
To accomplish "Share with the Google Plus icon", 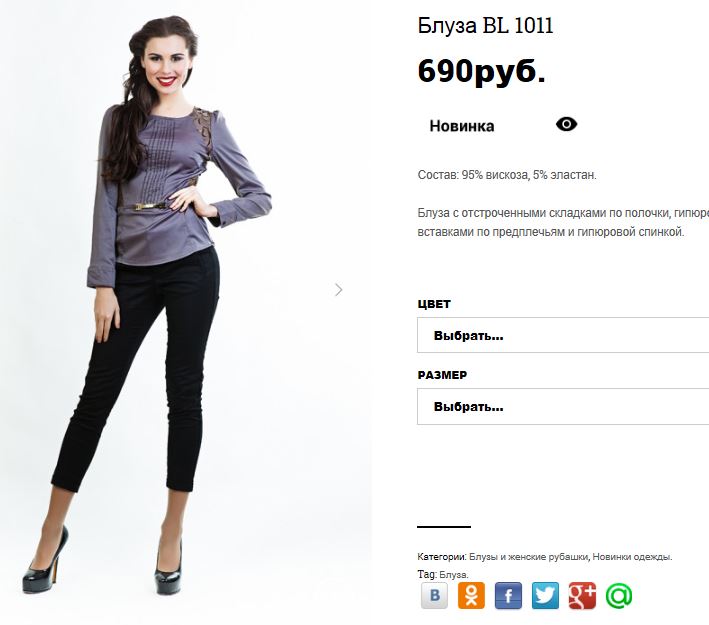I will point(582,596).
